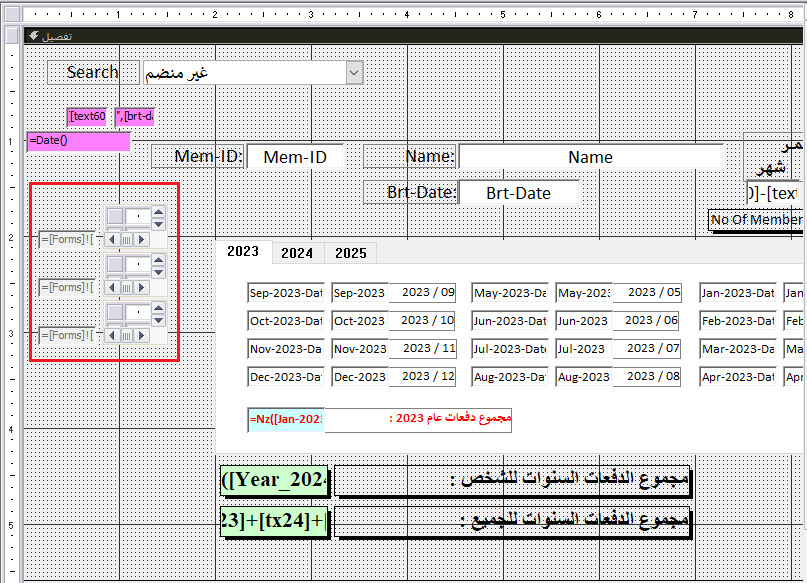807x583 pixels.
Task: Open the Search combo box dropdown arrow
Action: tap(353, 72)
